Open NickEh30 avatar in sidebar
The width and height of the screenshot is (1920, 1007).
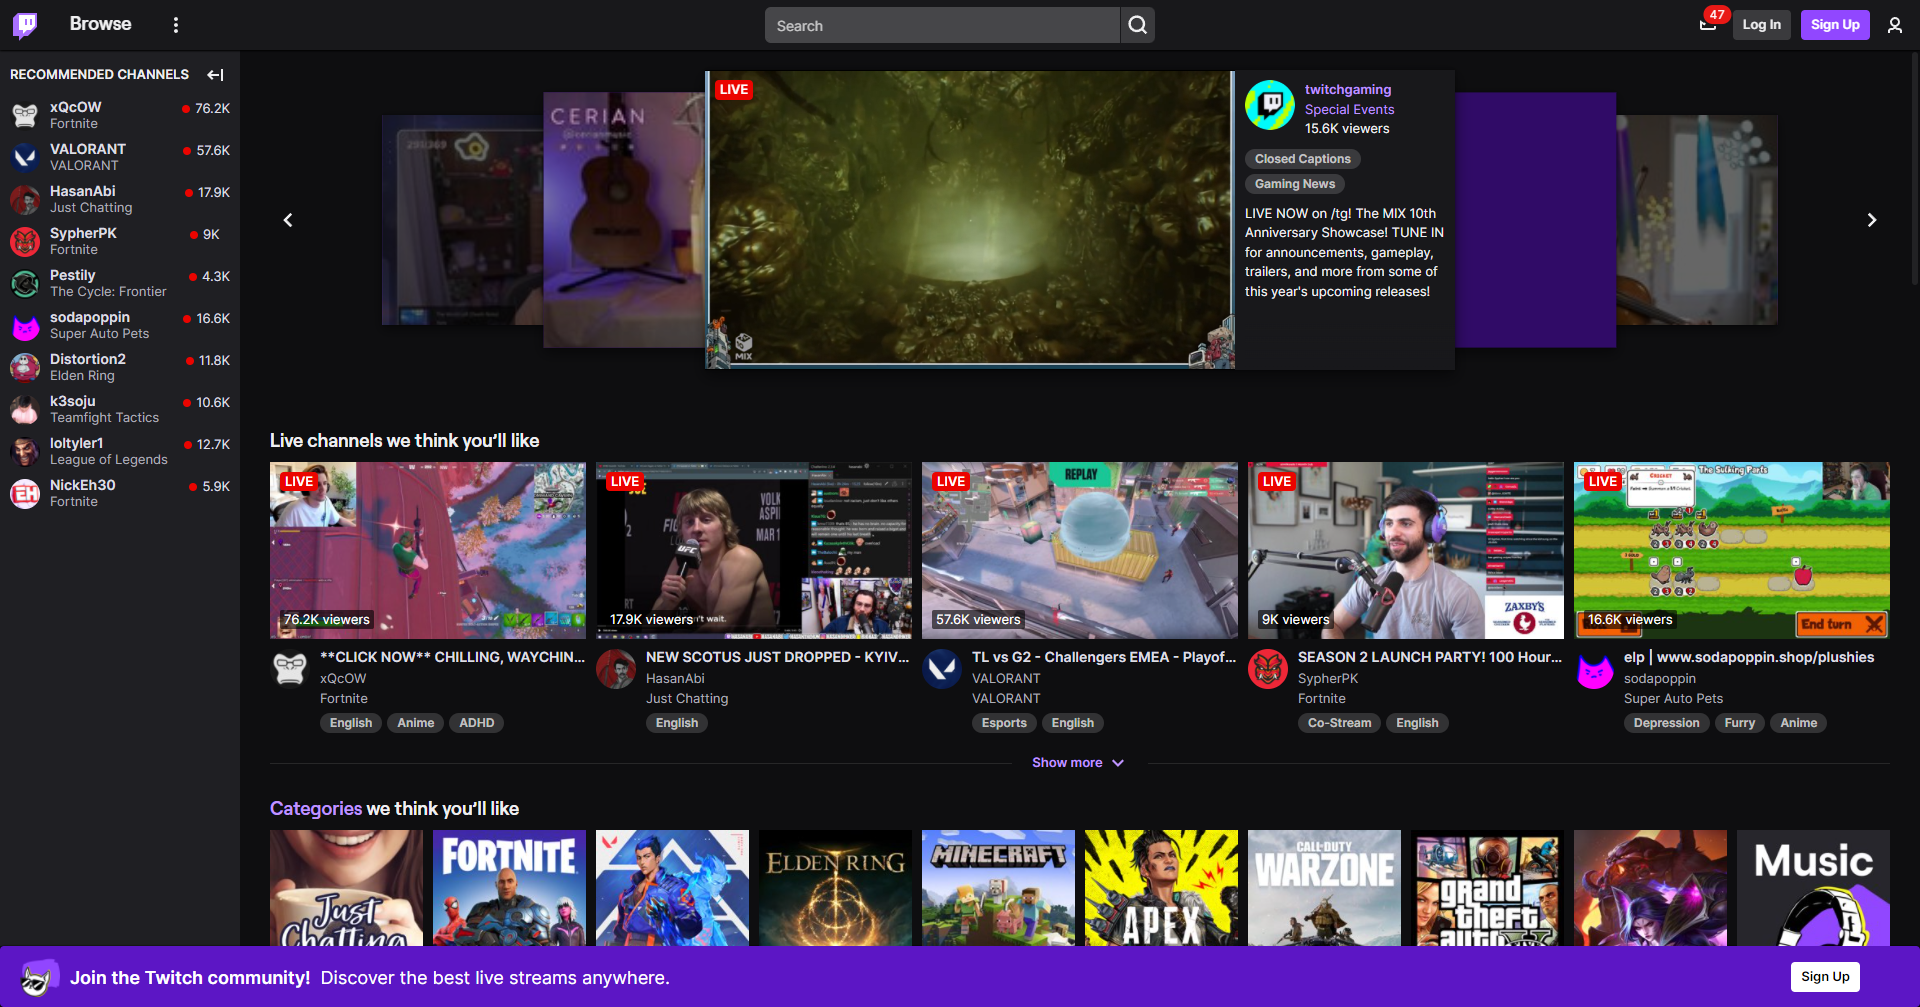[25, 493]
